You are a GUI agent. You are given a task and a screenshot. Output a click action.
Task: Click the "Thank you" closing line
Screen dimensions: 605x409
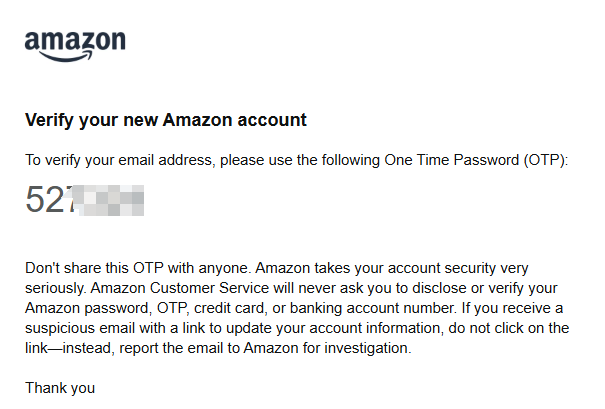60,388
